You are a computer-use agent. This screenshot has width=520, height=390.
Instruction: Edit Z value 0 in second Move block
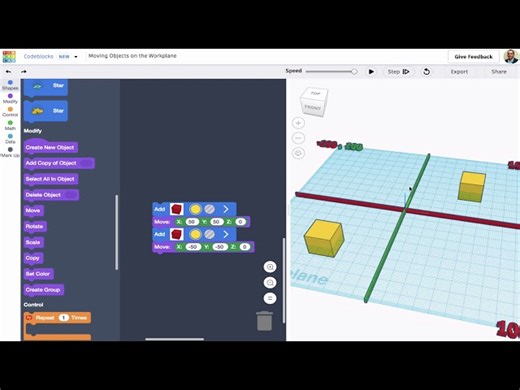(x=245, y=247)
